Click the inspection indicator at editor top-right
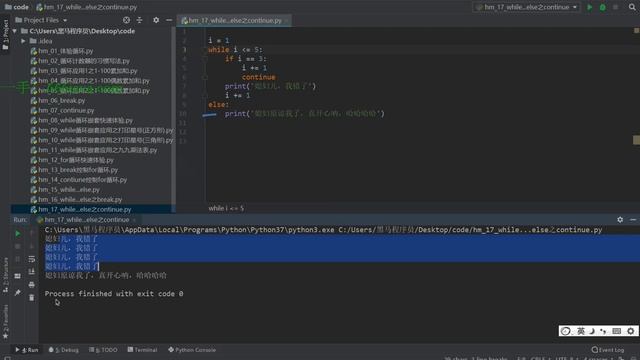 coord(636,31)
